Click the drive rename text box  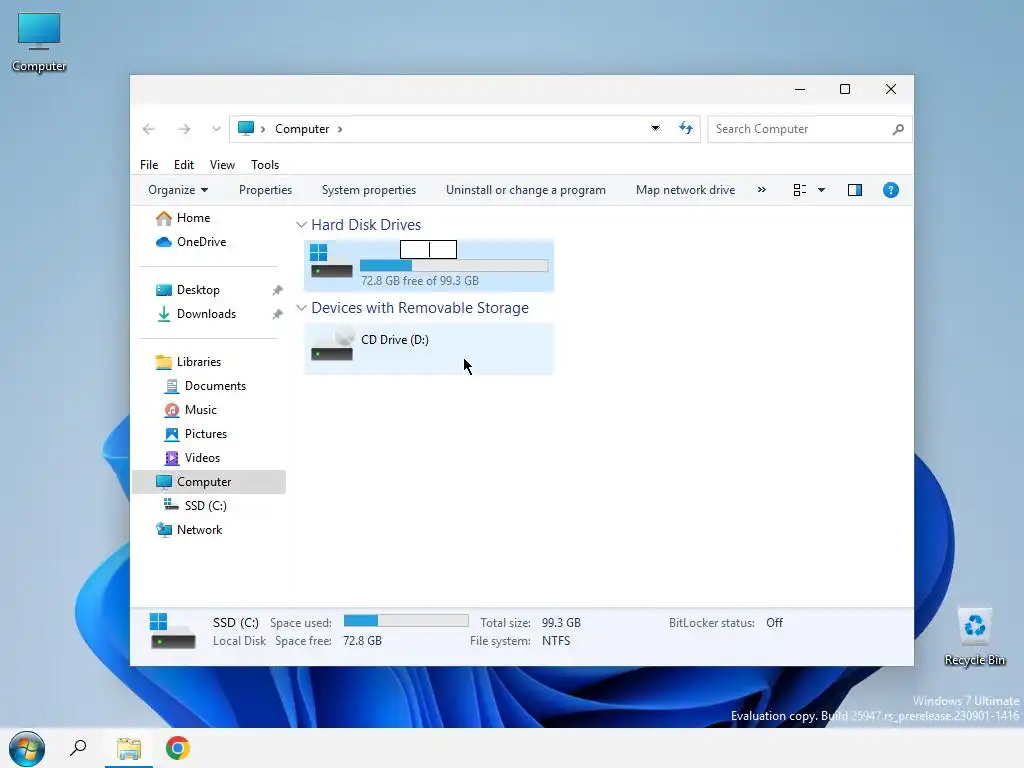pos(428,249)
